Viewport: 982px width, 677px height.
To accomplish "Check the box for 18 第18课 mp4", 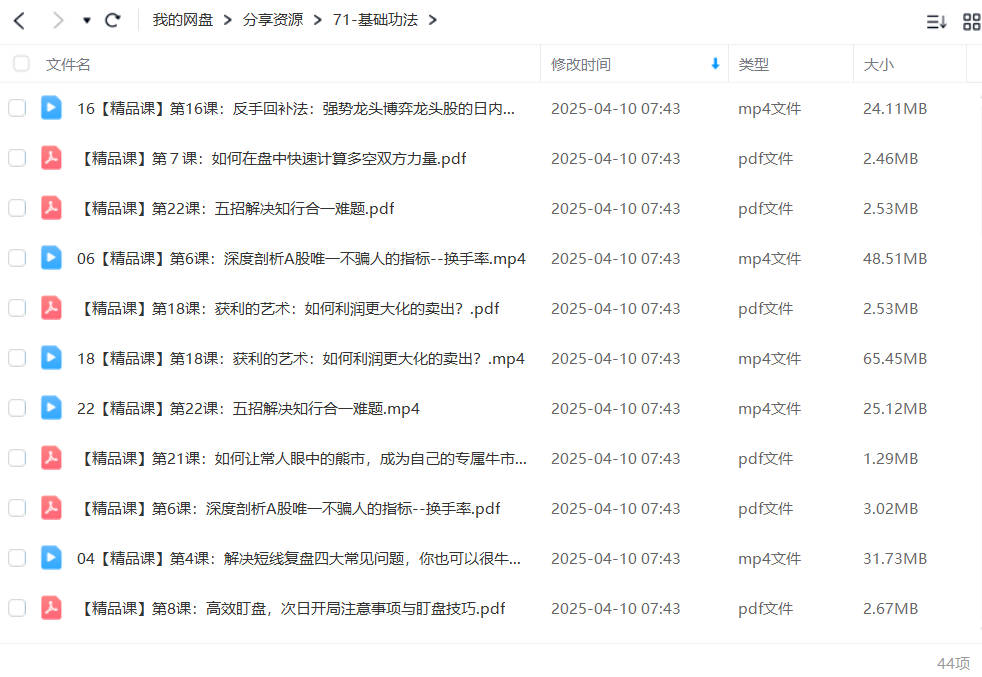I will pos(17,358).
